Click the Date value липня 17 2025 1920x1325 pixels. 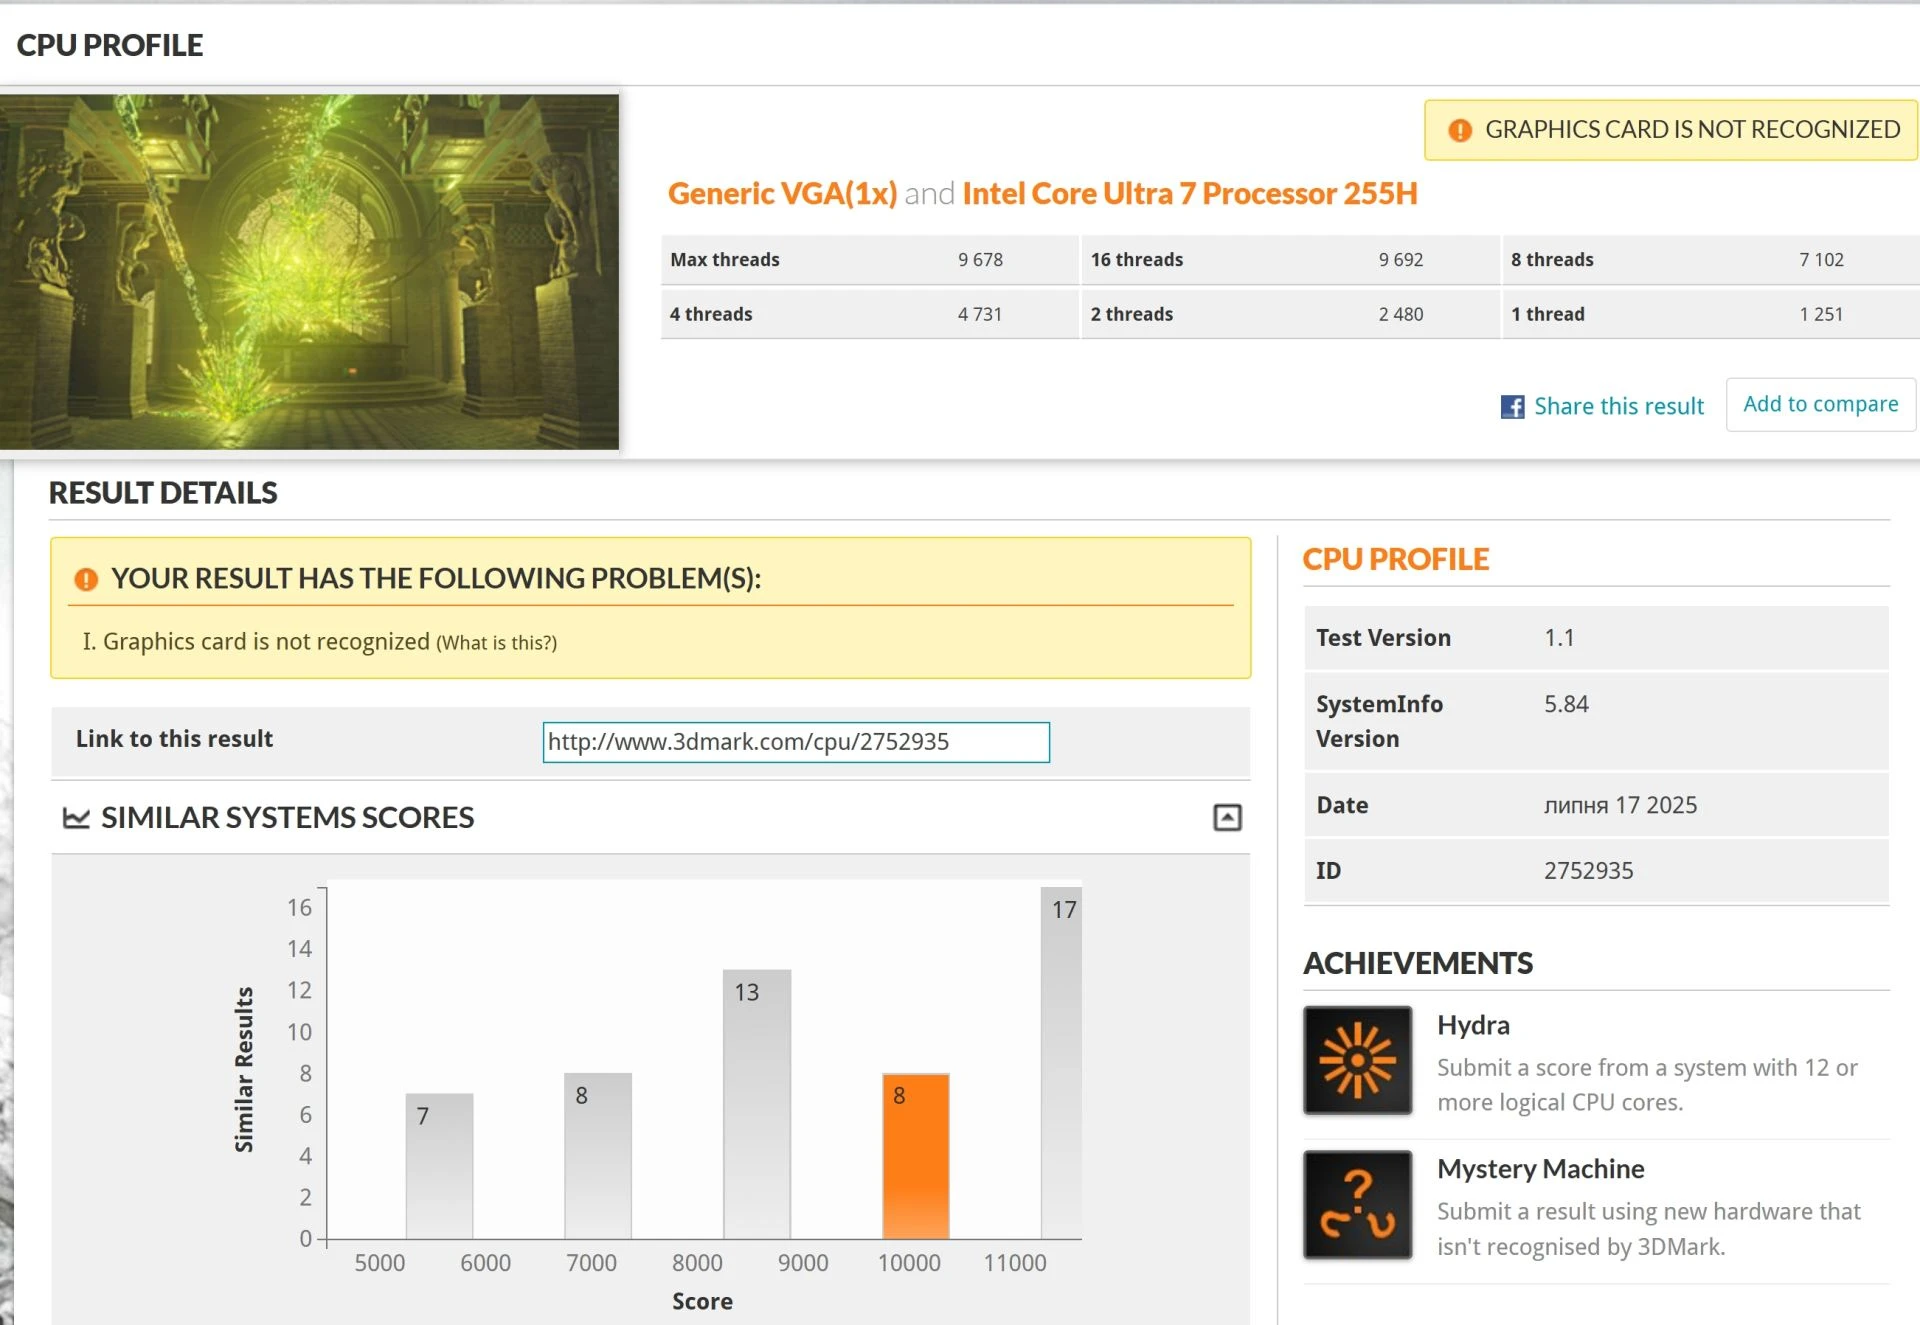[1620, 805]
